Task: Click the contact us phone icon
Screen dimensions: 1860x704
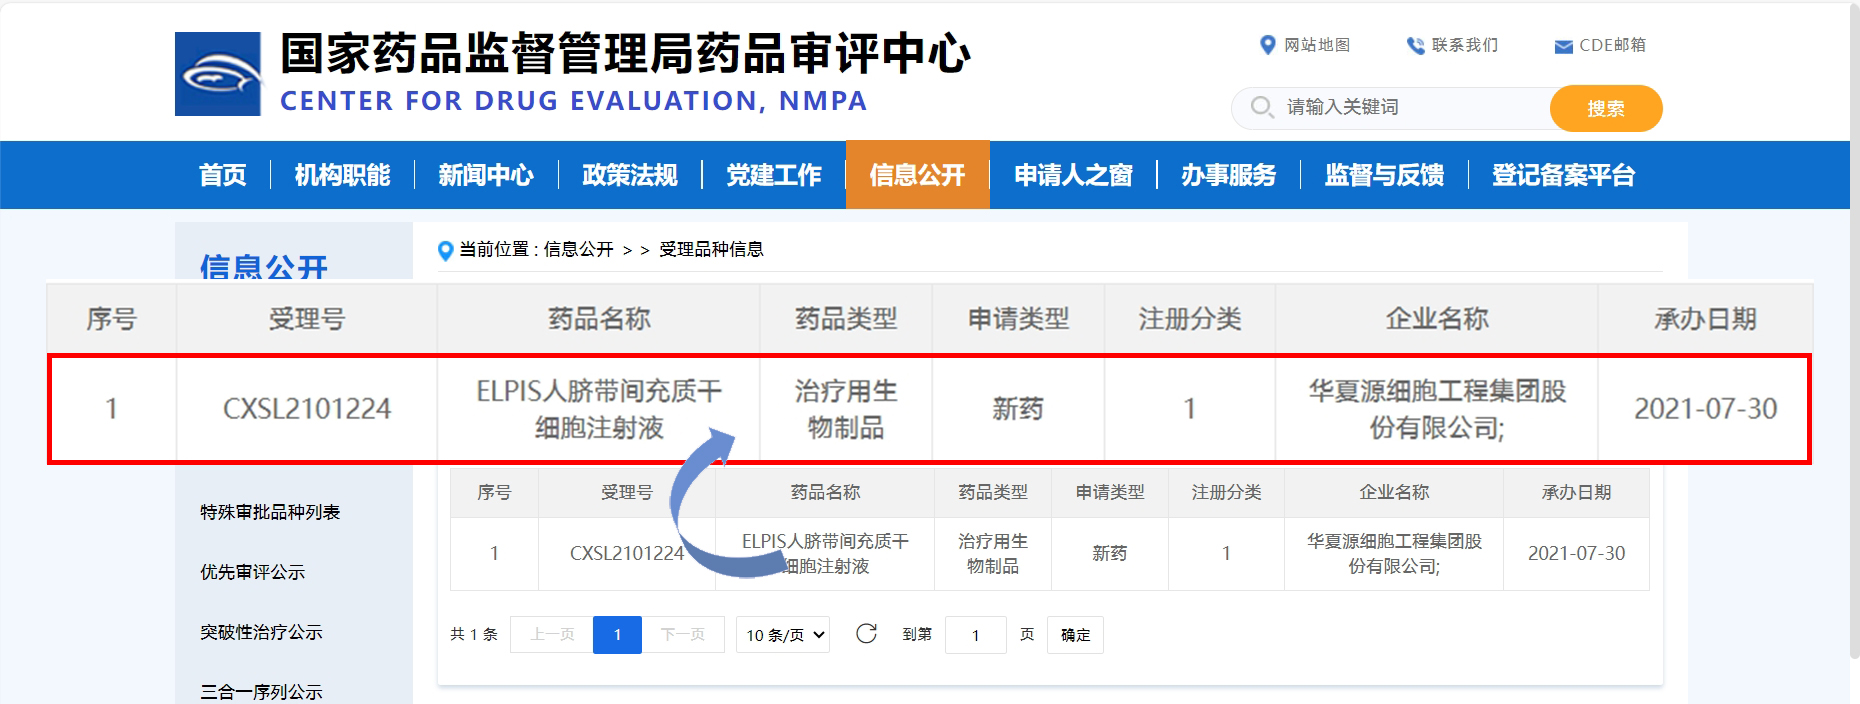Action: coord(1415,45)
